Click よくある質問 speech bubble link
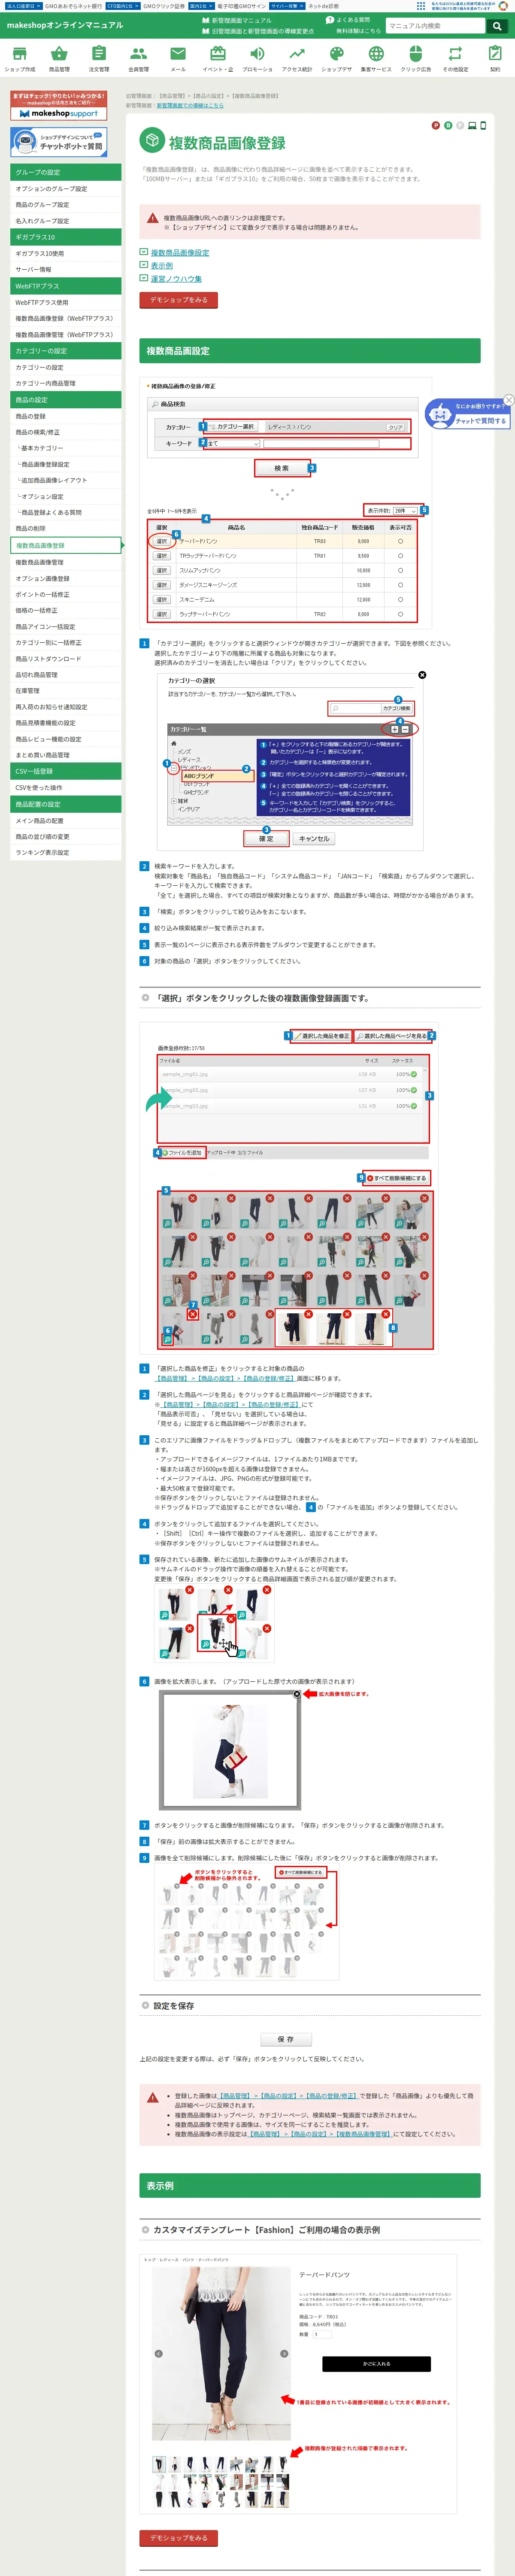Screen dimensions: 515x2576 coord(348,20)
